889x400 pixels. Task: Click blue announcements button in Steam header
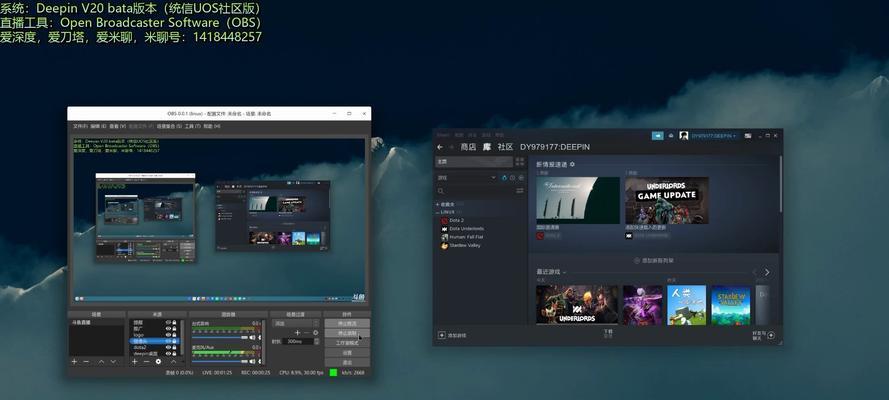click(658, 136)
